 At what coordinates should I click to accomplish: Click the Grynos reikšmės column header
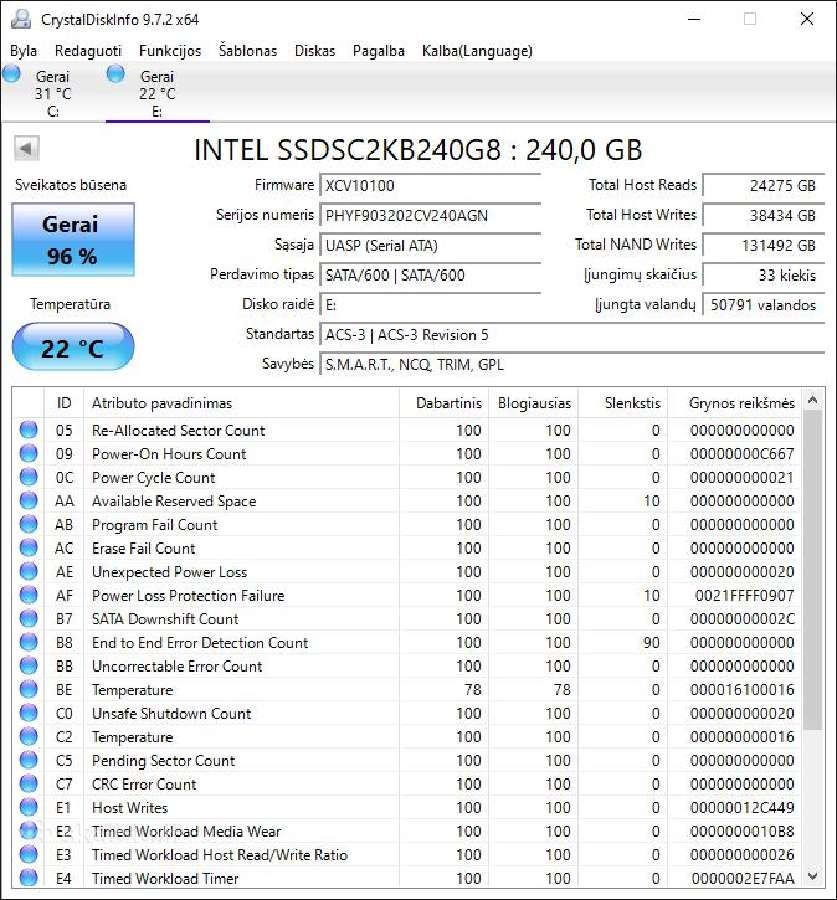[735, 403]
